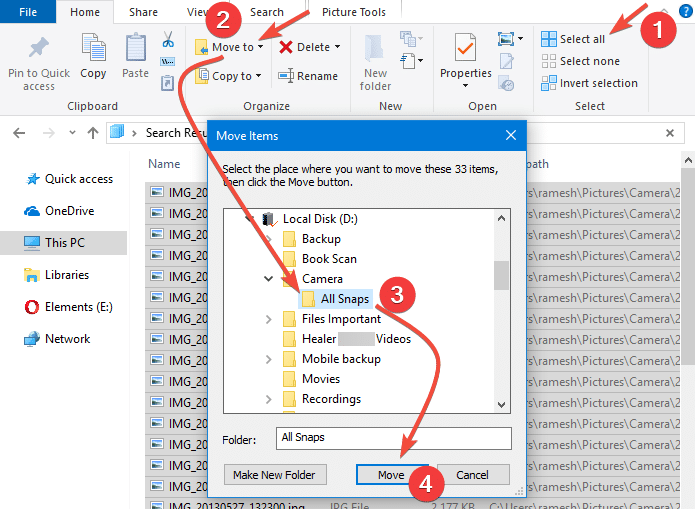Click the Rename ribbon icon
The image size is (695, 509).
point(286,76)
